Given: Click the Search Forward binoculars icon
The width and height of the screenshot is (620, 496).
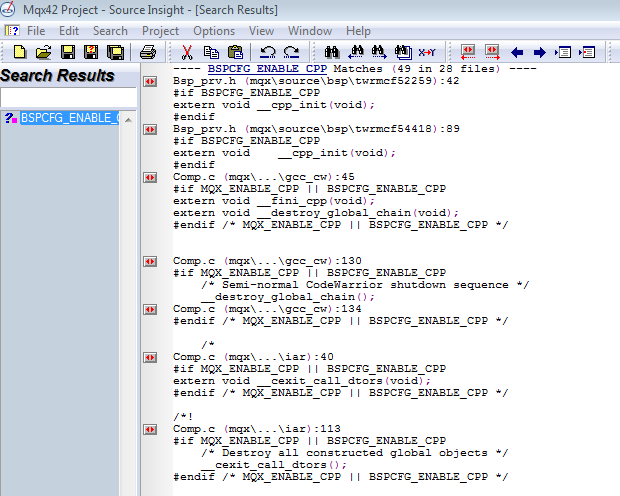Looking at the screenshot, I should (379, 52).
